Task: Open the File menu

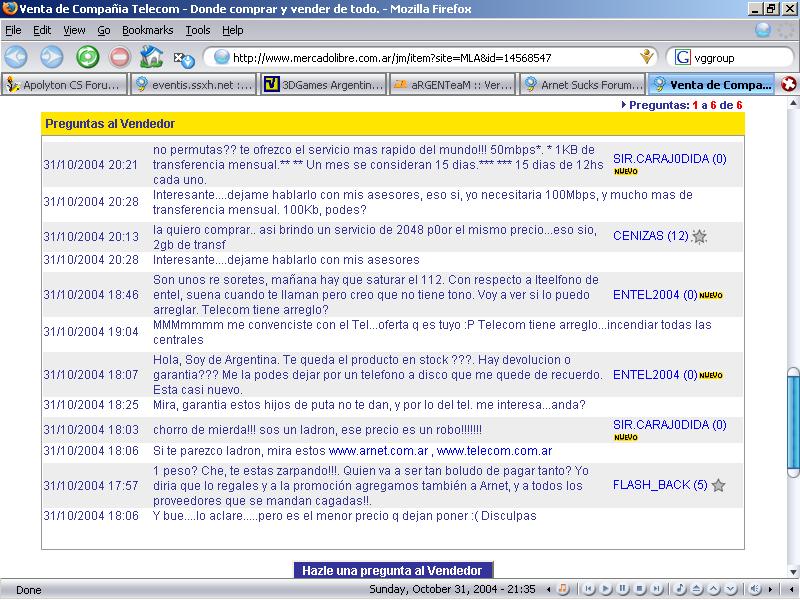Action: 13,30
